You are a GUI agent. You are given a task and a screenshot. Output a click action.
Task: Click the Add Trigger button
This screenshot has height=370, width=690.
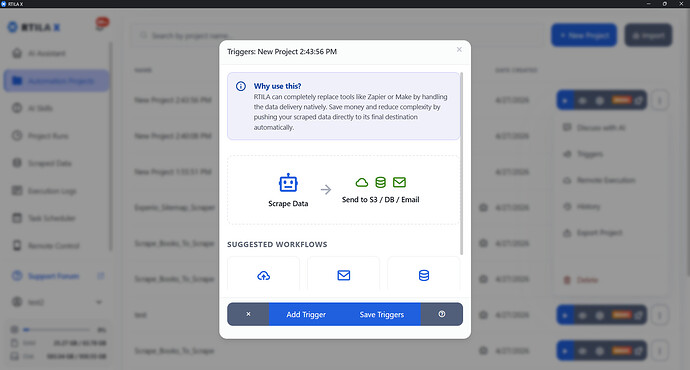[x=306, y=314]
